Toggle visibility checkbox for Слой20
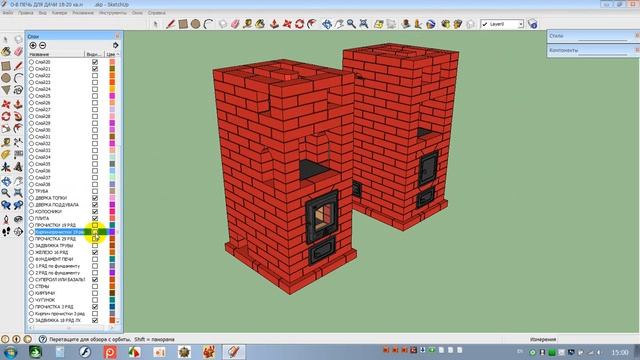The image size is (640, 360). [95, 62]
